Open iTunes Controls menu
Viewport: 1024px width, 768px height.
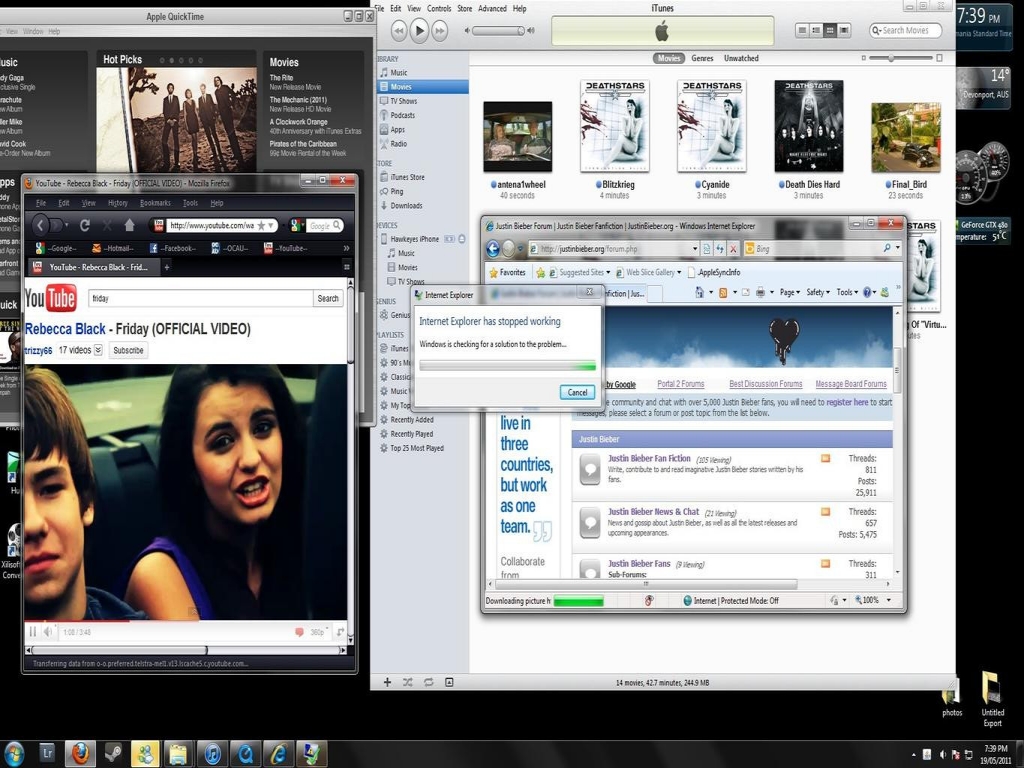pyautogui.click(x=439, y=8)
